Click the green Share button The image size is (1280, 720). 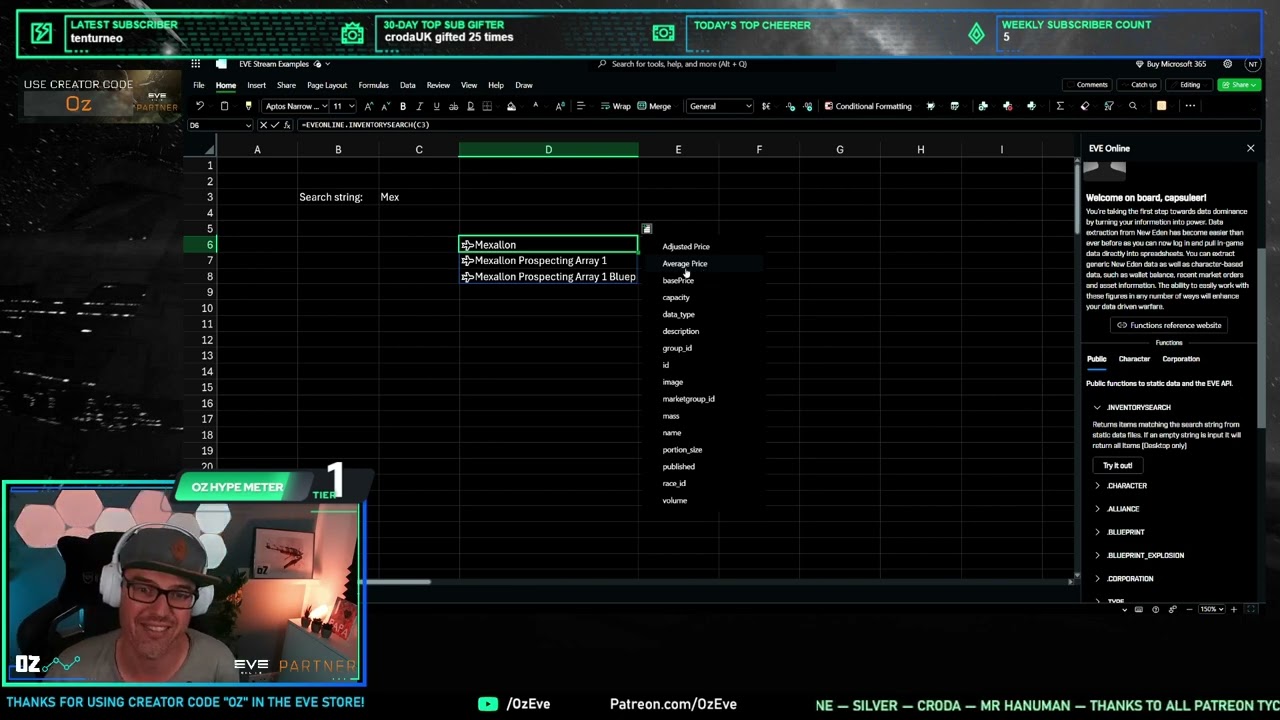point(1239,85)
